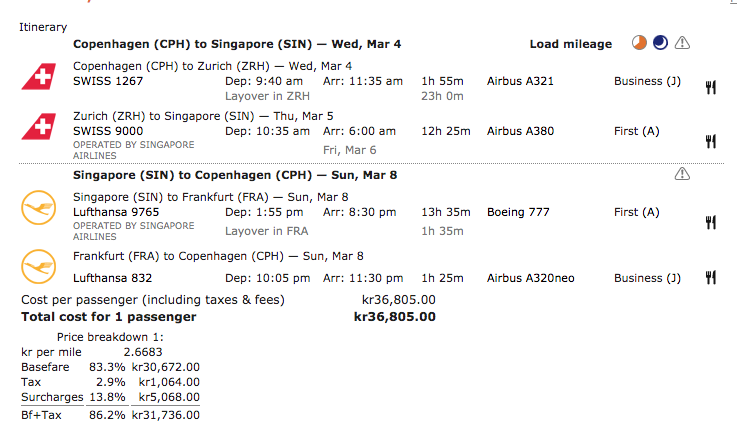The width and height of the screenshot is (737, 440).
Task: Click the meal icon for SWISS 1267
Action: (711, 87)
